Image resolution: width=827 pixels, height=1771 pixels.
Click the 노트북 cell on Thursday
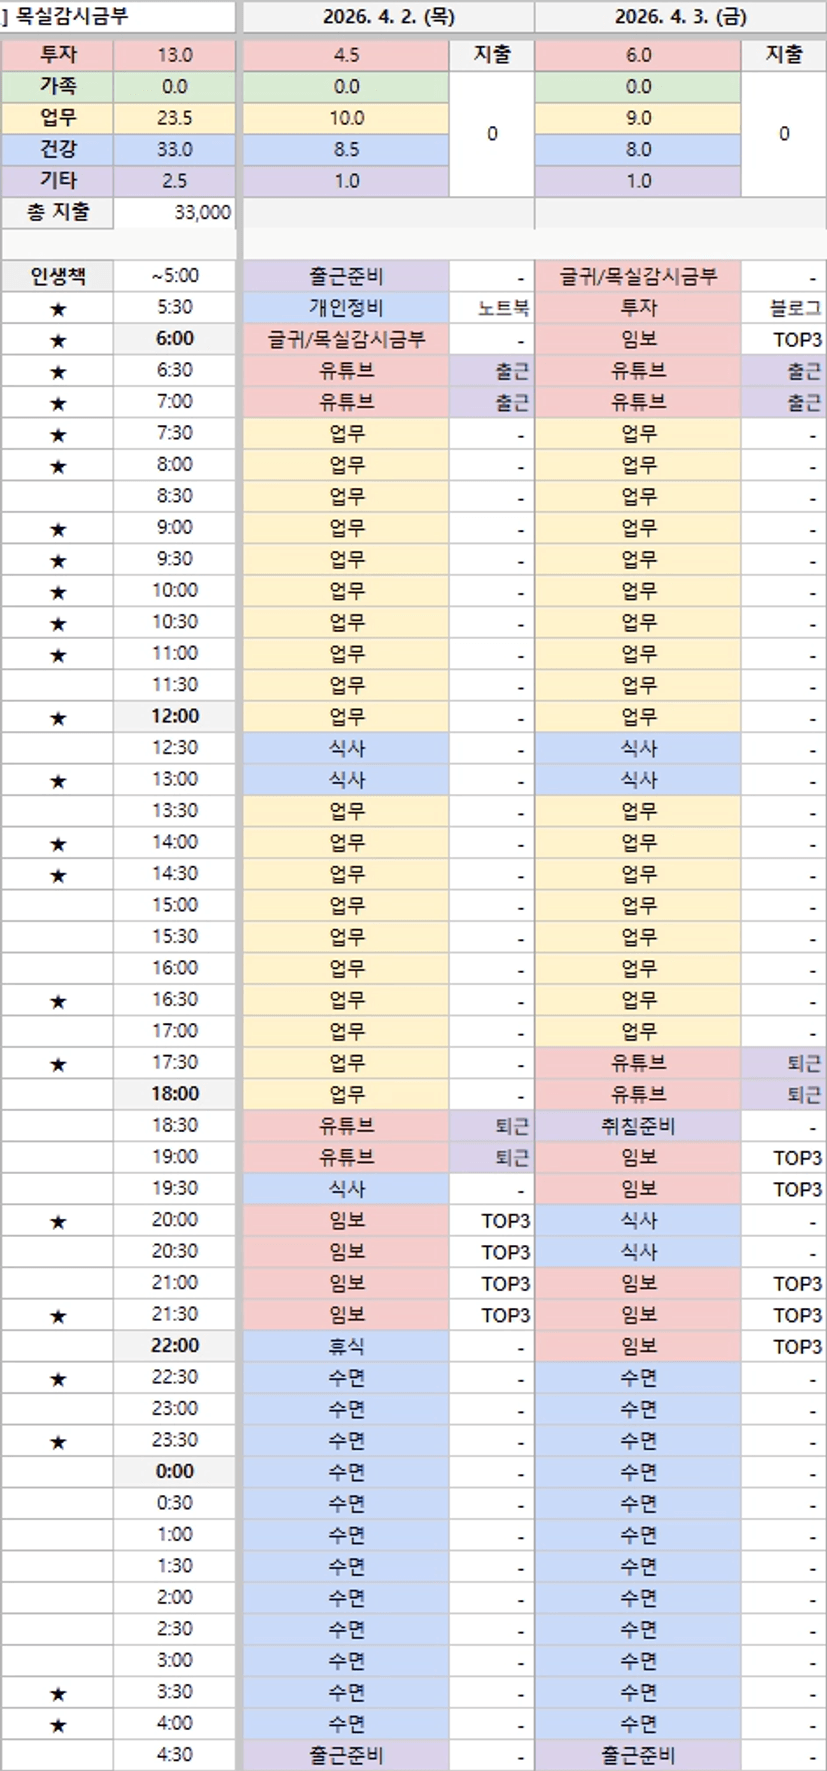[x=492, y=308]
